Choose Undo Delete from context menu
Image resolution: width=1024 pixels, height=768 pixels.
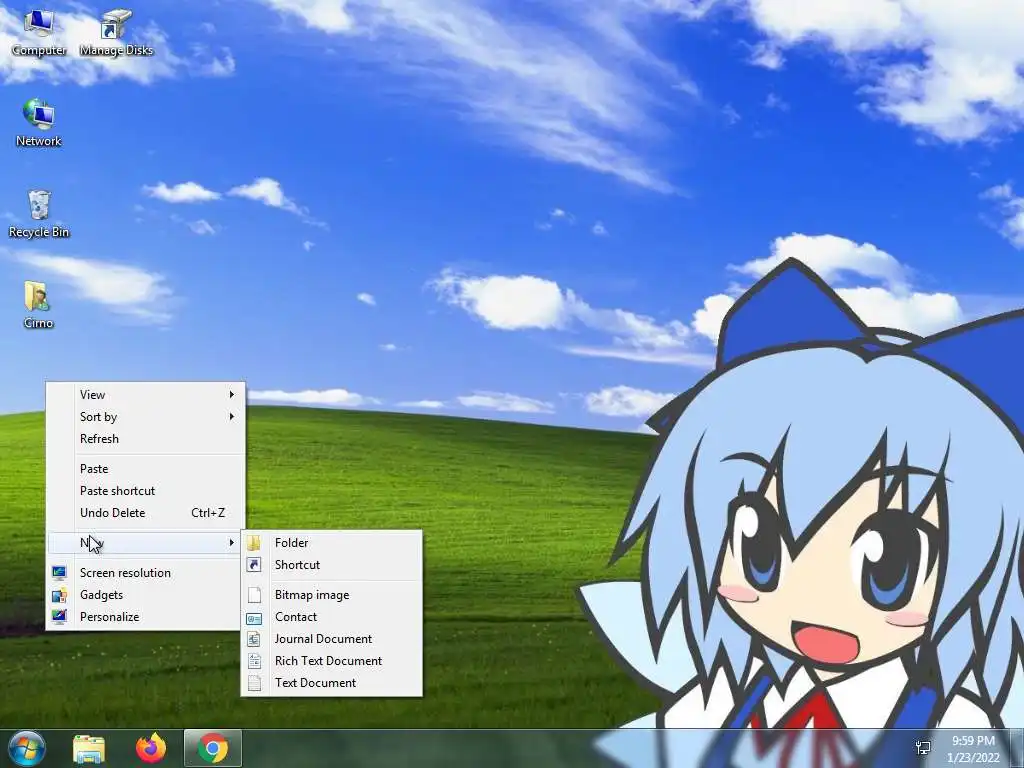[145, 513]
